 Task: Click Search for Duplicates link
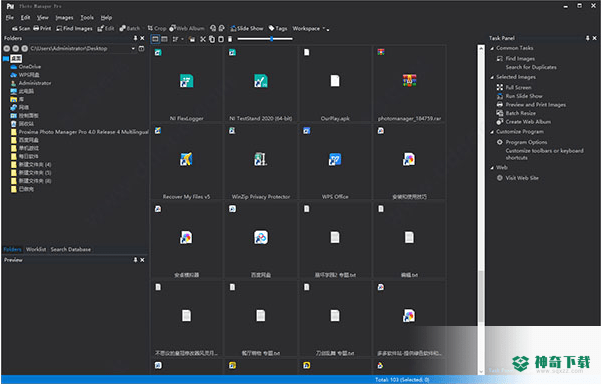[x=531, y=67]
